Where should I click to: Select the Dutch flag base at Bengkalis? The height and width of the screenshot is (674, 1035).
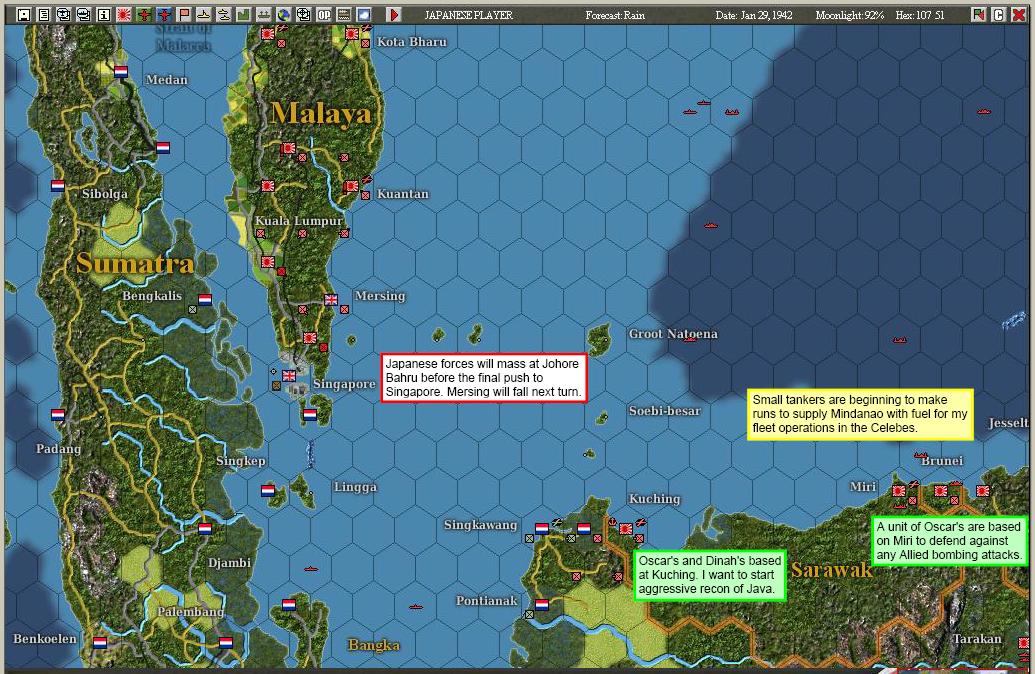click(205, 300)
